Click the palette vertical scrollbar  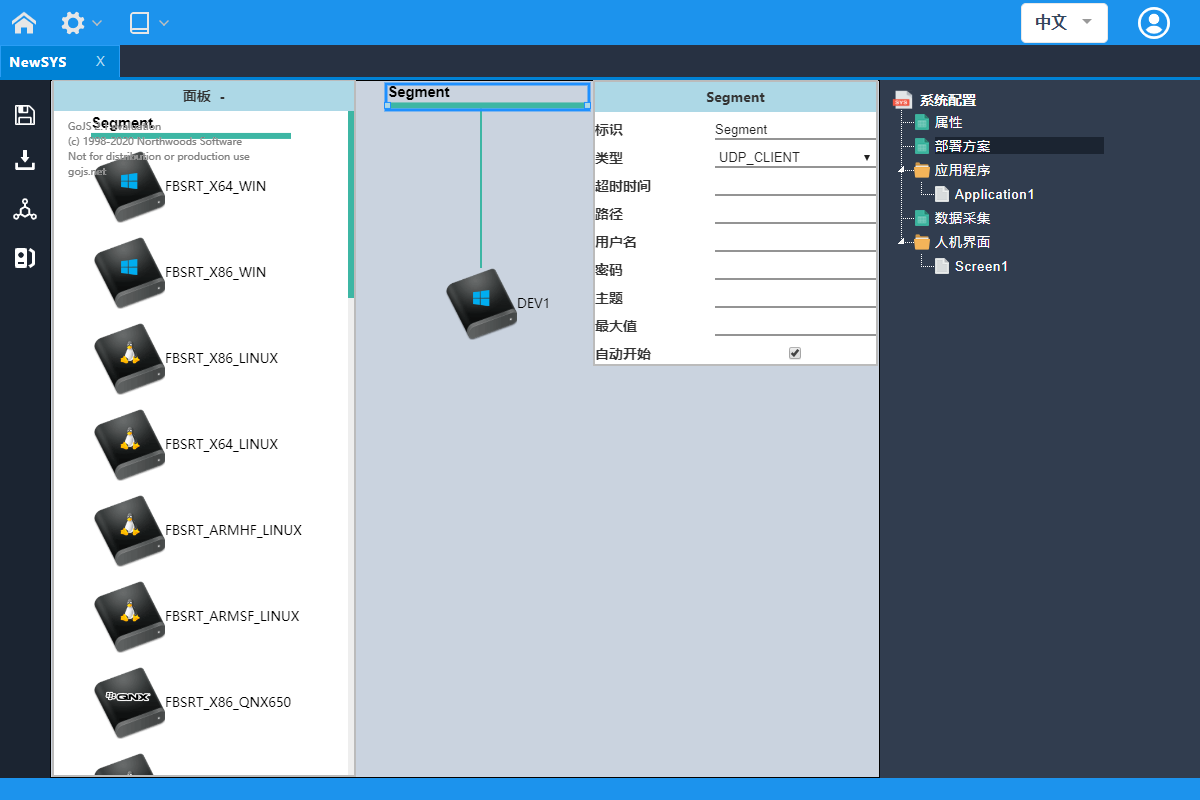click(x=351, y=204)
